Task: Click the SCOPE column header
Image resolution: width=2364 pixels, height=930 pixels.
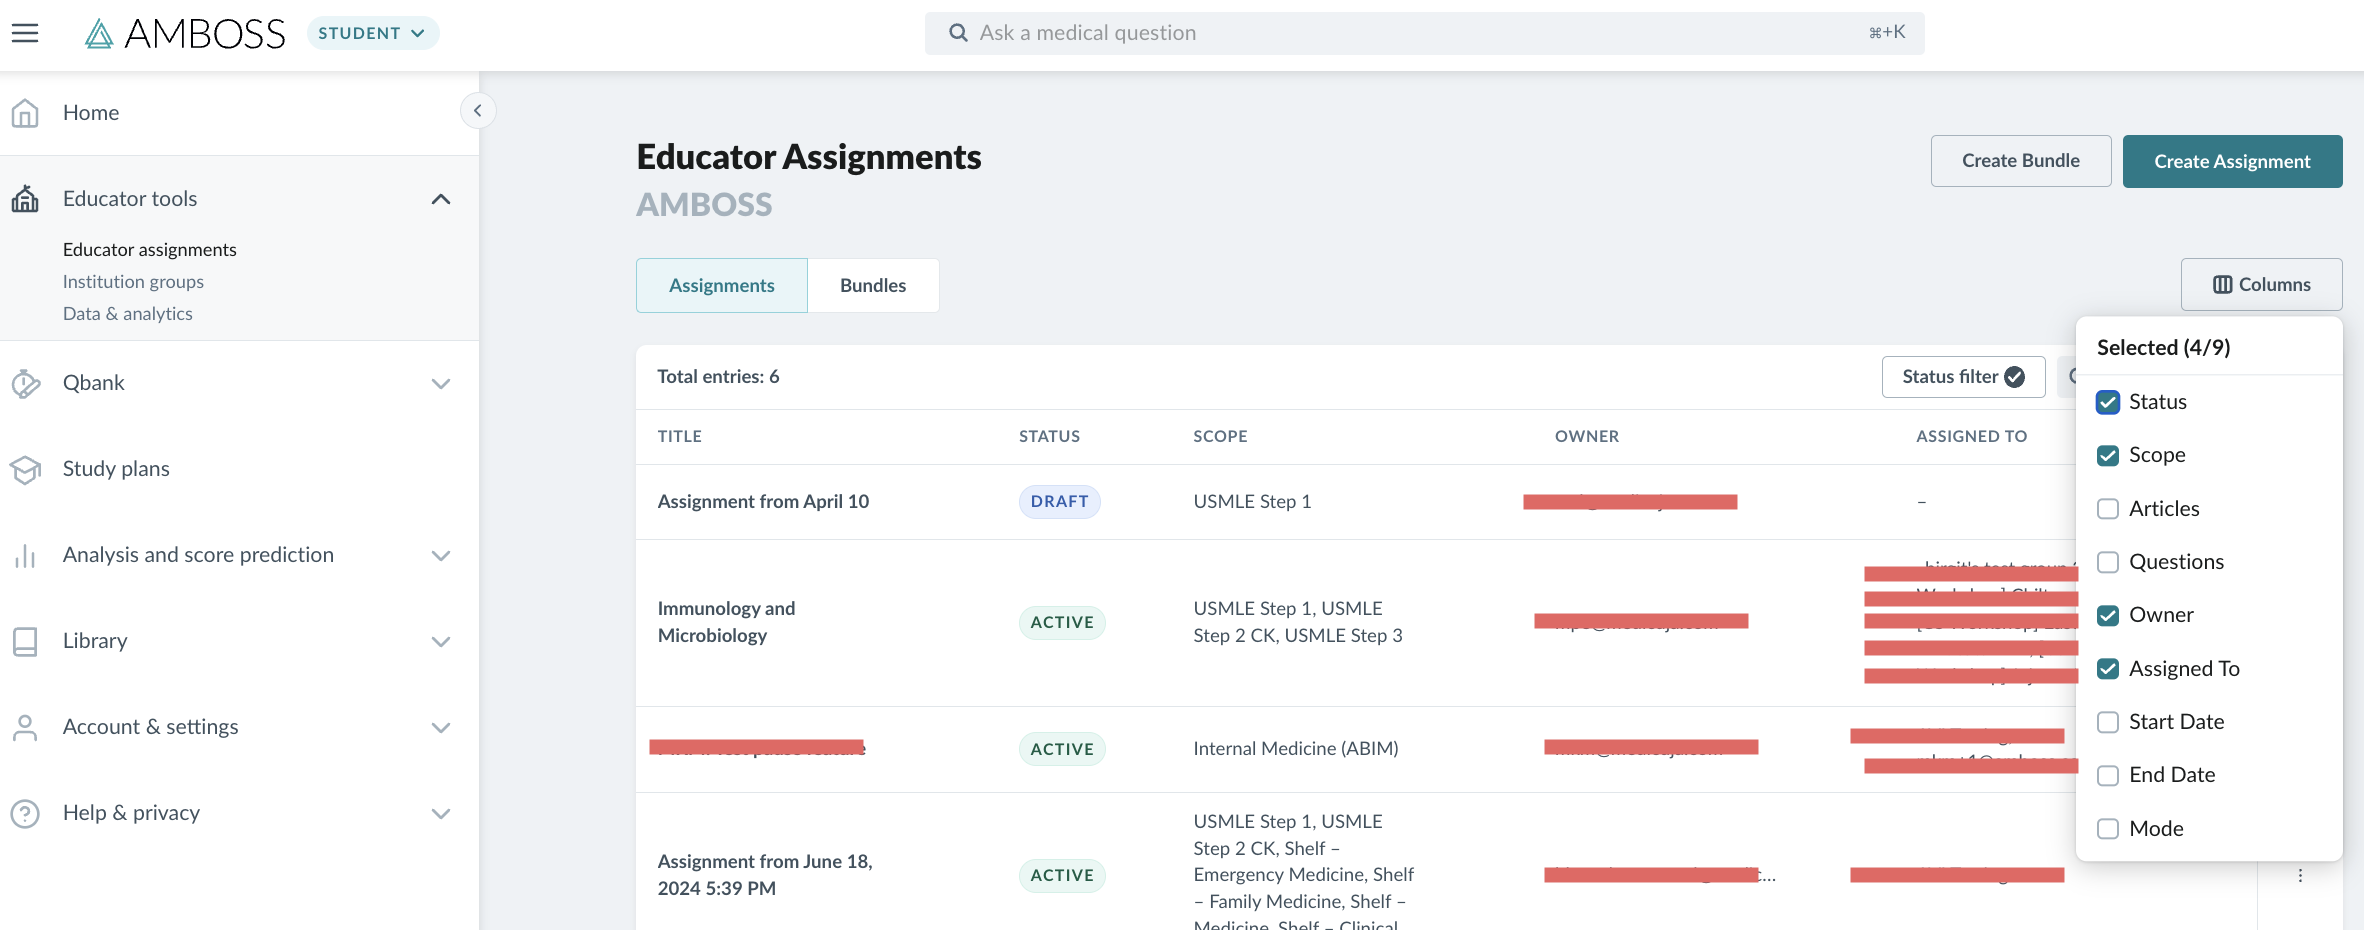Action: click(1220, 436)
